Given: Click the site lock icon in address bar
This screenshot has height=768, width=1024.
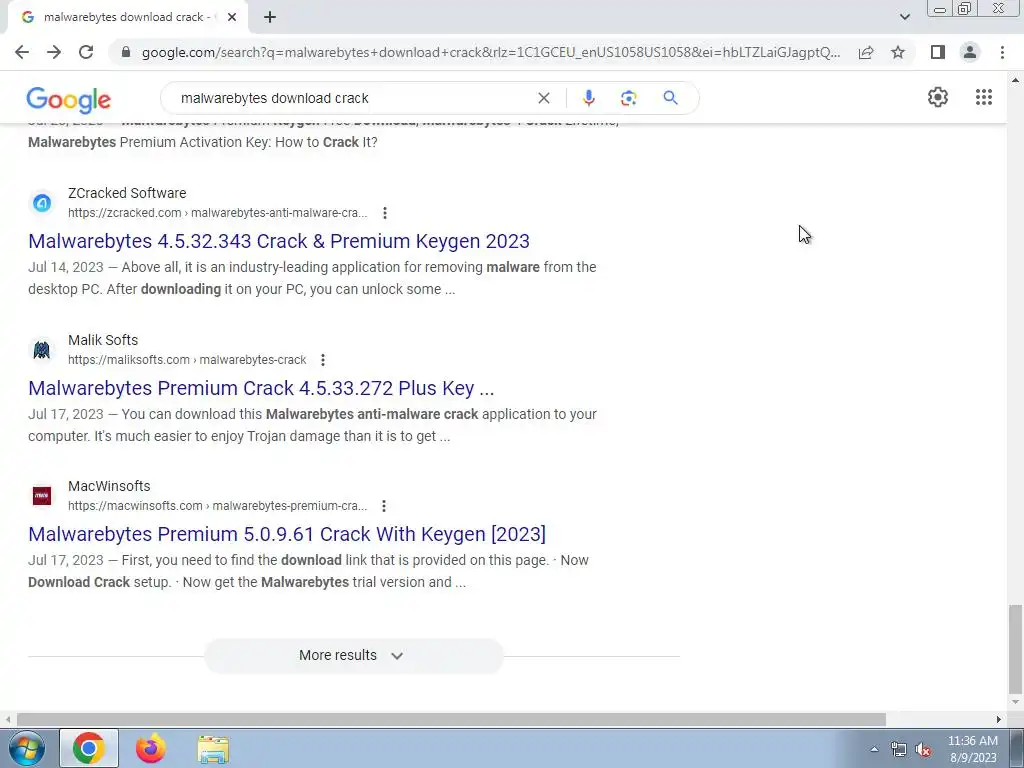Looking at the screenshot, I should coord(126,52).
